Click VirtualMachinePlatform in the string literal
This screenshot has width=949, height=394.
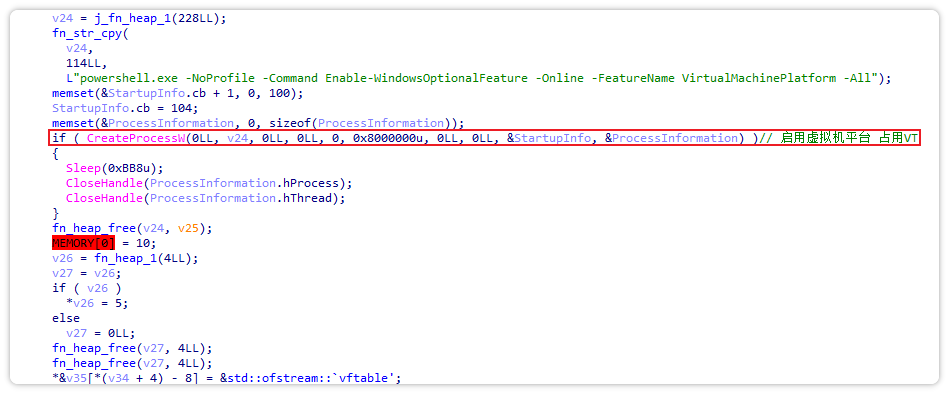coord(759,78)
